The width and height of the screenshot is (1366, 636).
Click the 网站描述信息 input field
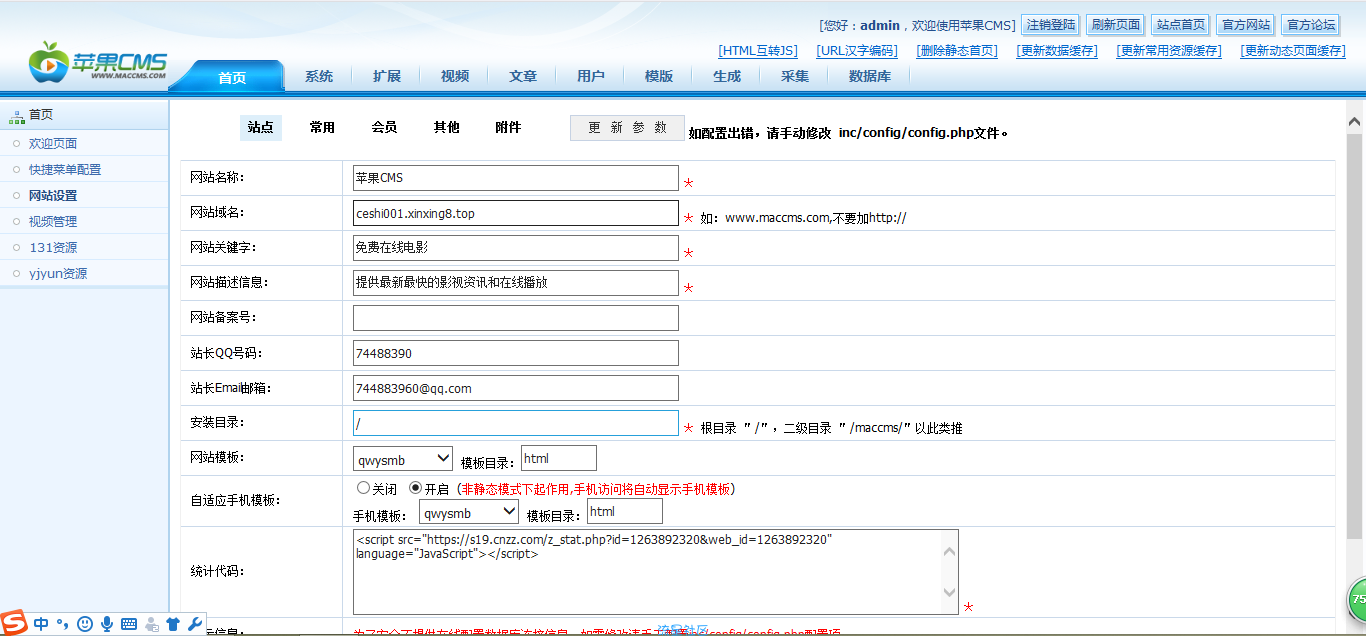point(516,283)
